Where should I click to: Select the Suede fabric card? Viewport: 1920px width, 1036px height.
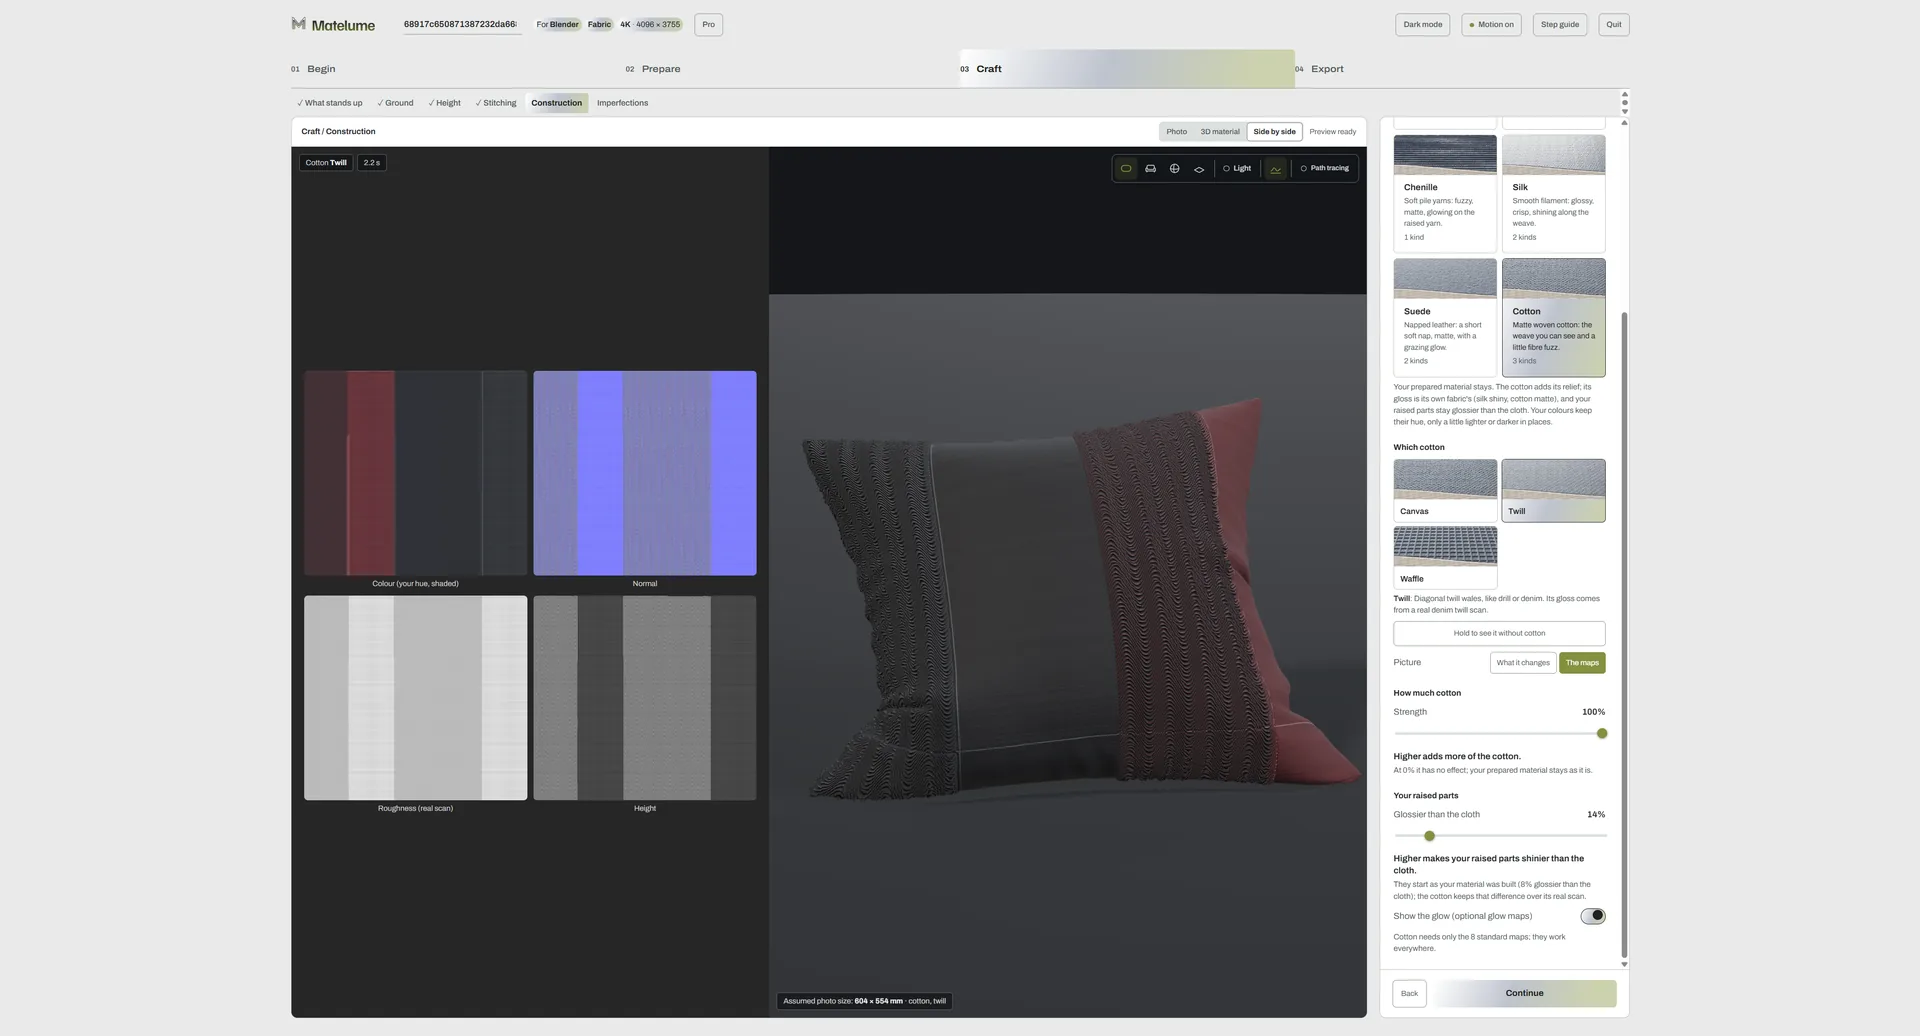pyautogui.click(x=1445, y=317)
